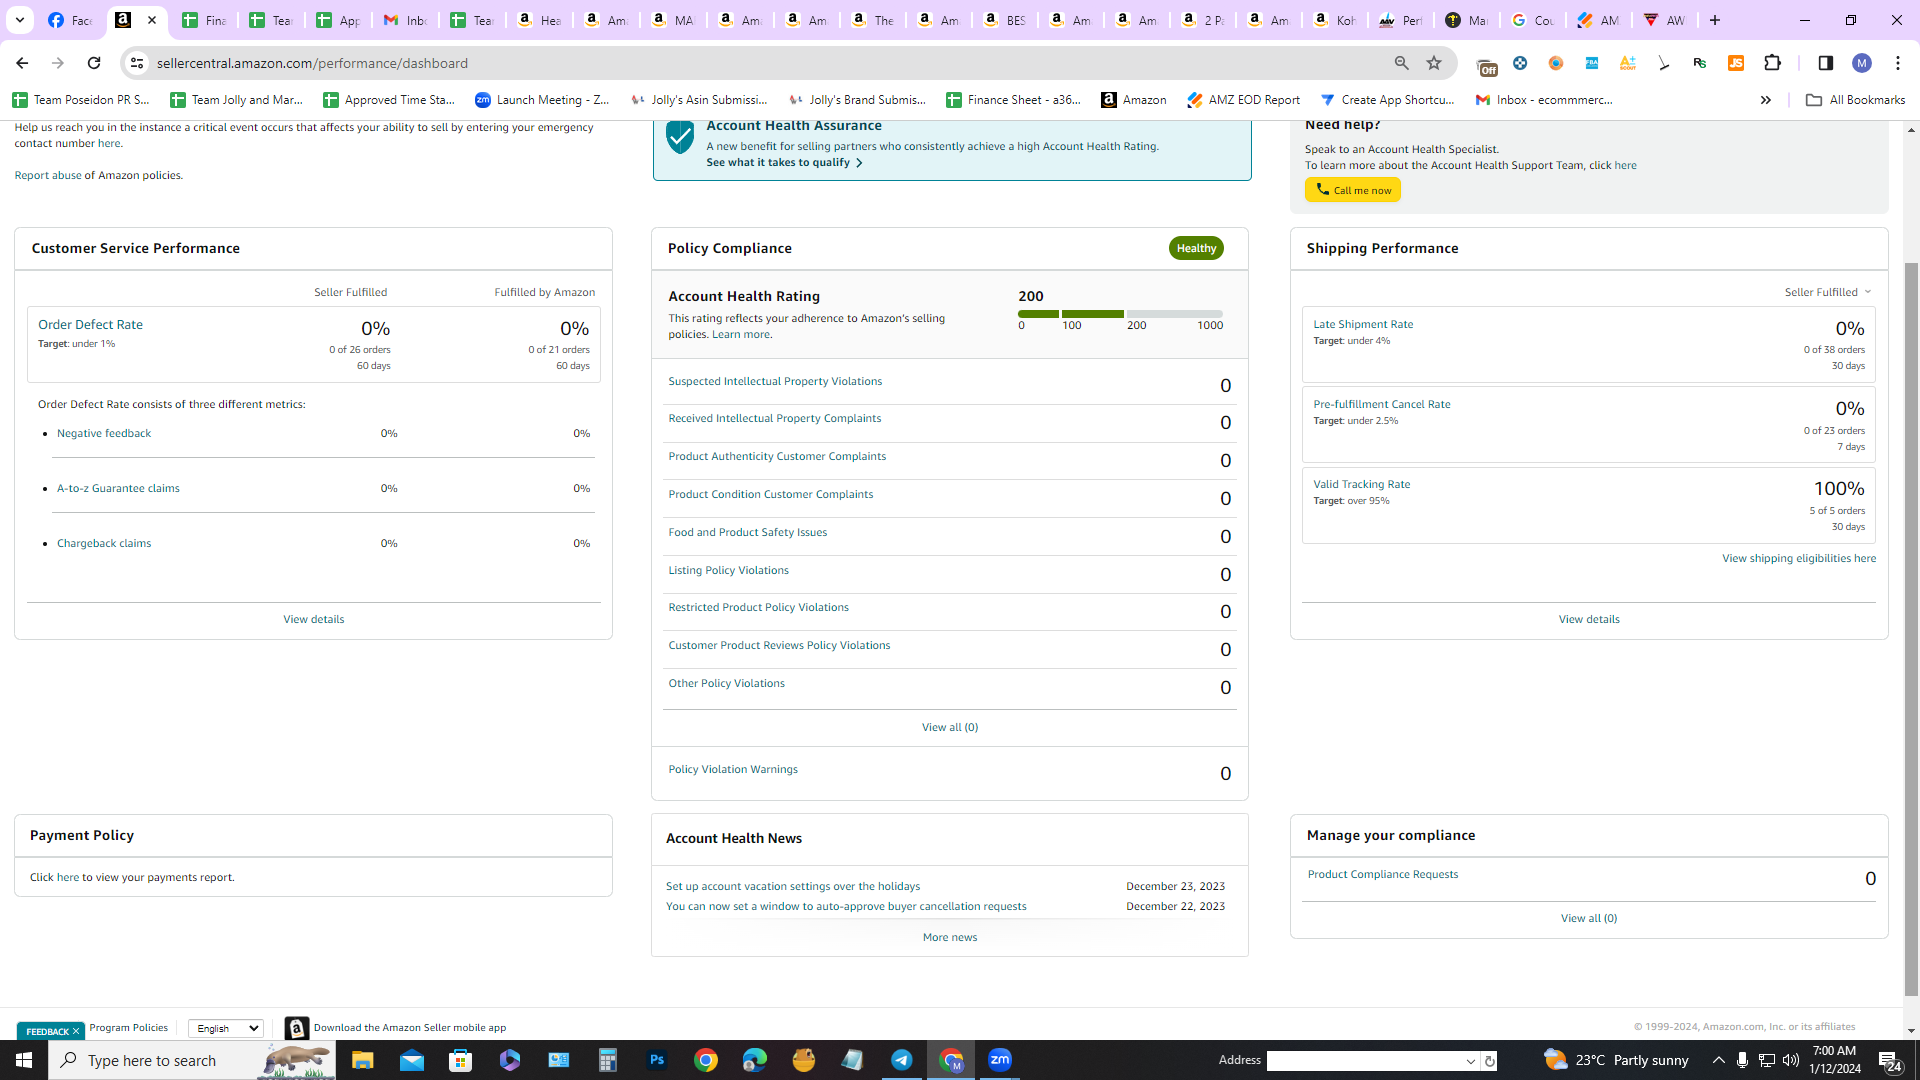Open Photoshop from taskbar

click(x=657, y=1060)
